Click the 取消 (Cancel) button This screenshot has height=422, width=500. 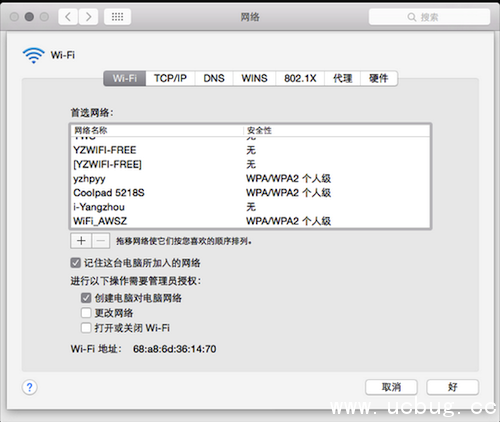pyautogui.click(x=391, y=387)
